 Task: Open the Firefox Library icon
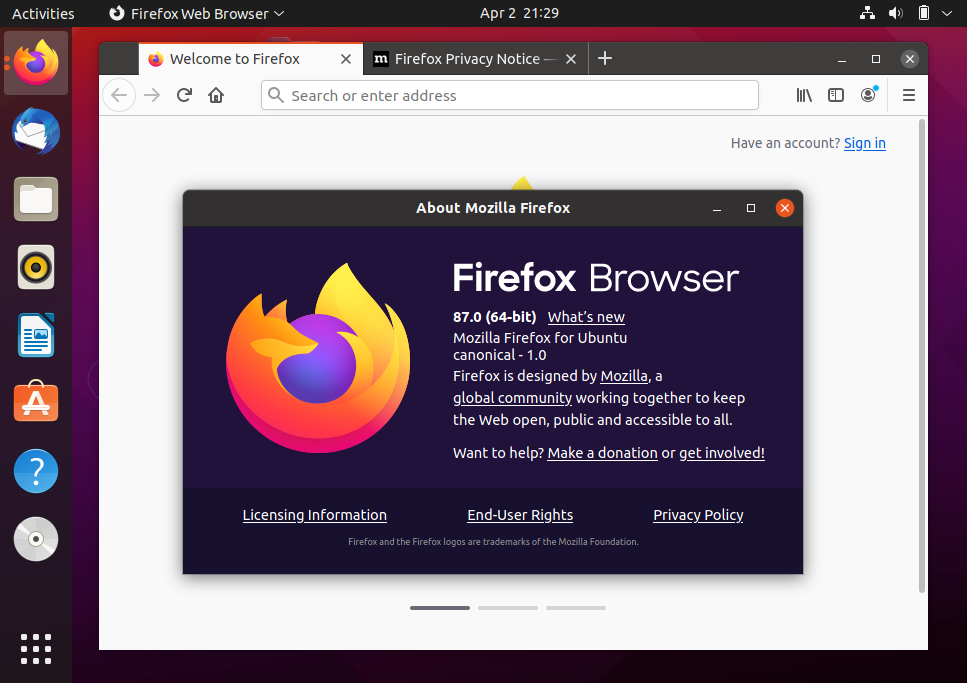[x=803, y=95]
